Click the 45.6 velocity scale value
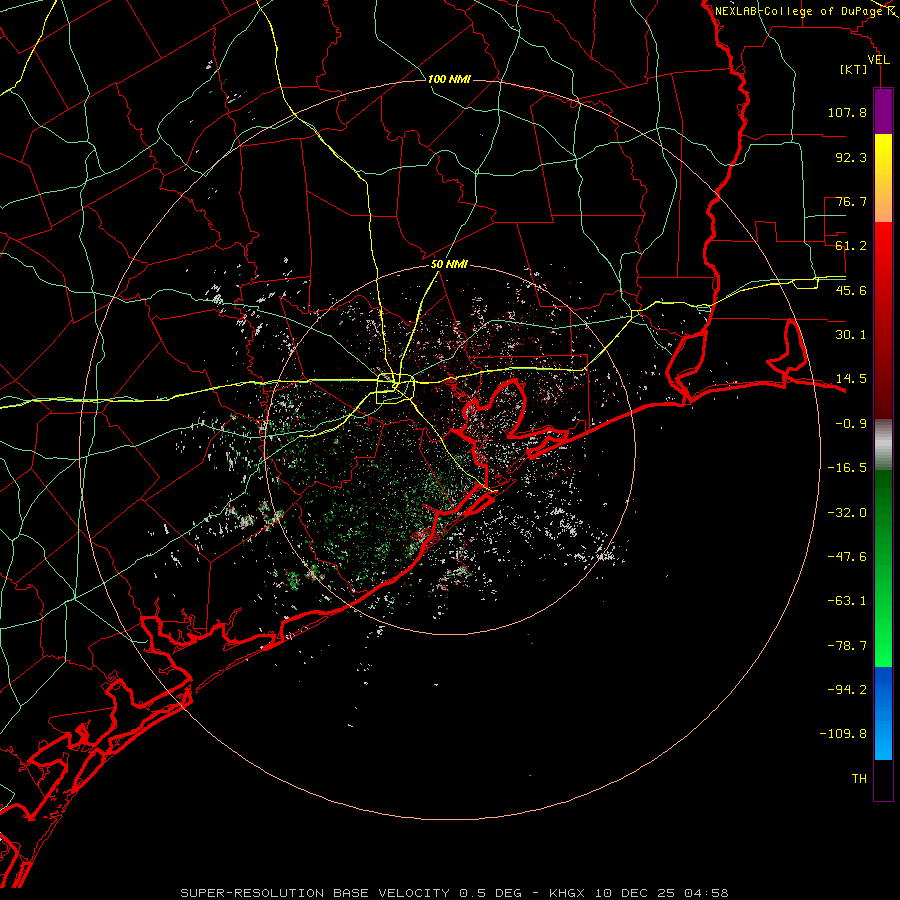900x900 pixels. (x=851, y=290)
